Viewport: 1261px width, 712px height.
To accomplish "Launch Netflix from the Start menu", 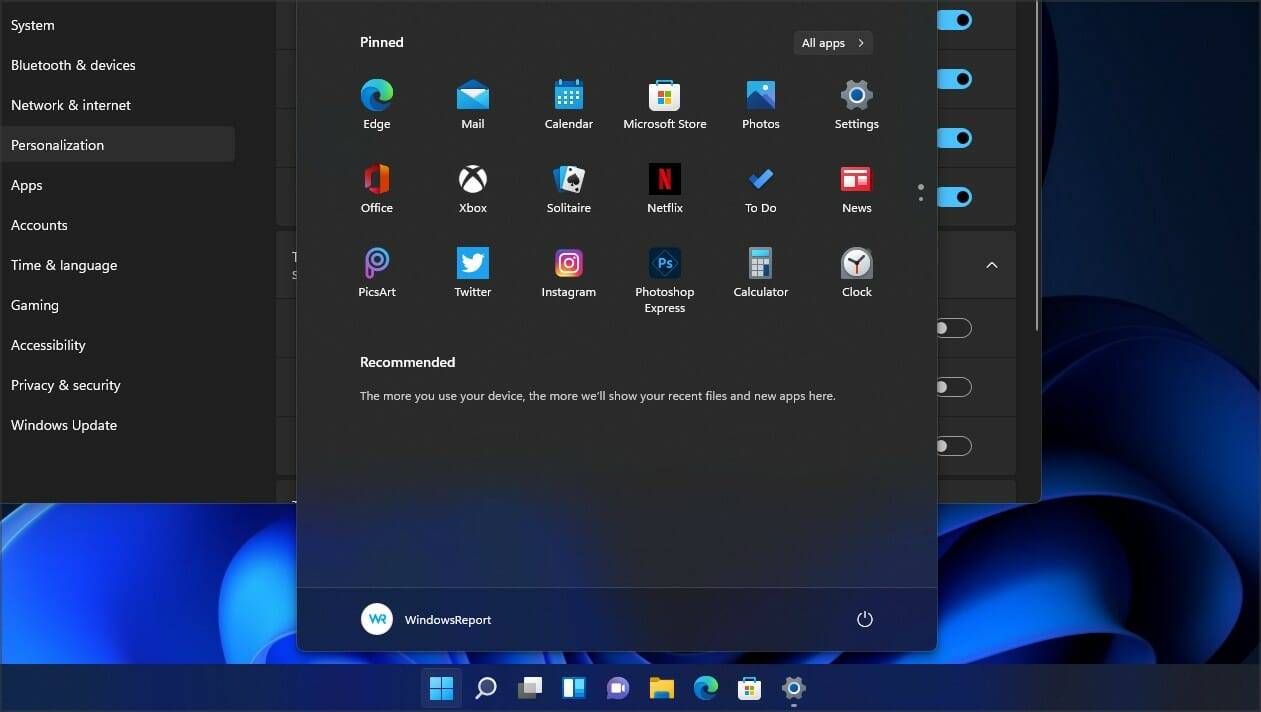I will tap(664, 182).
